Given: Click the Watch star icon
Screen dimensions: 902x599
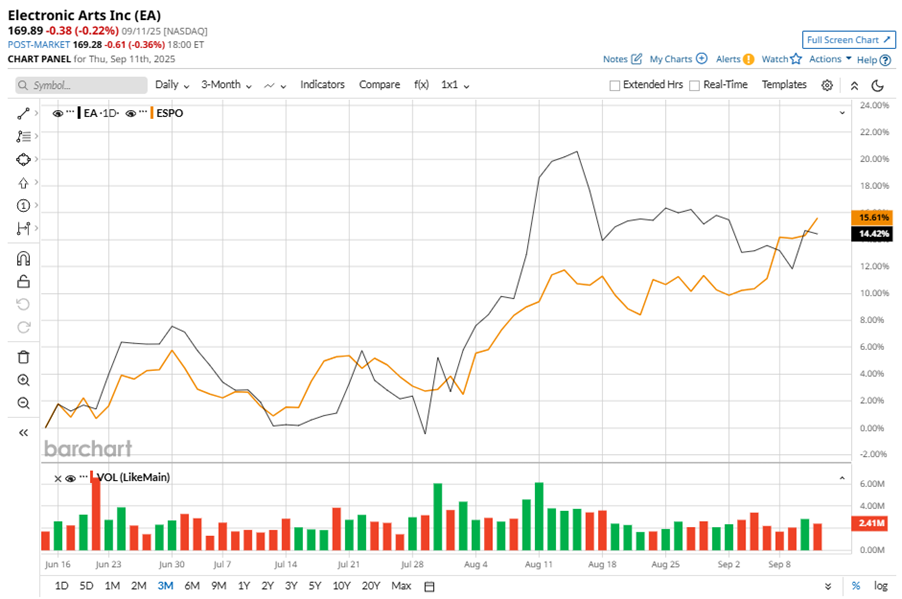Looking at the screenshot, I should coord(796,59).
